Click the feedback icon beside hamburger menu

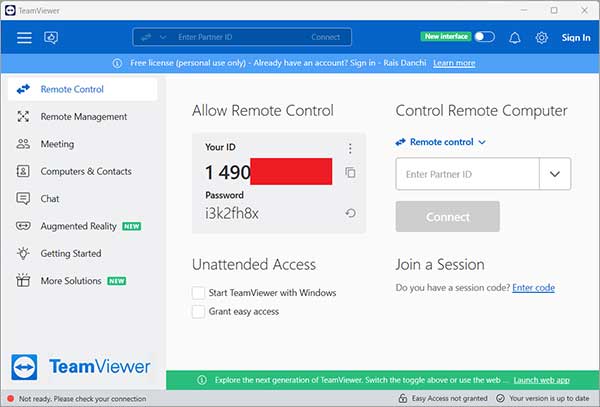[50, 37]
